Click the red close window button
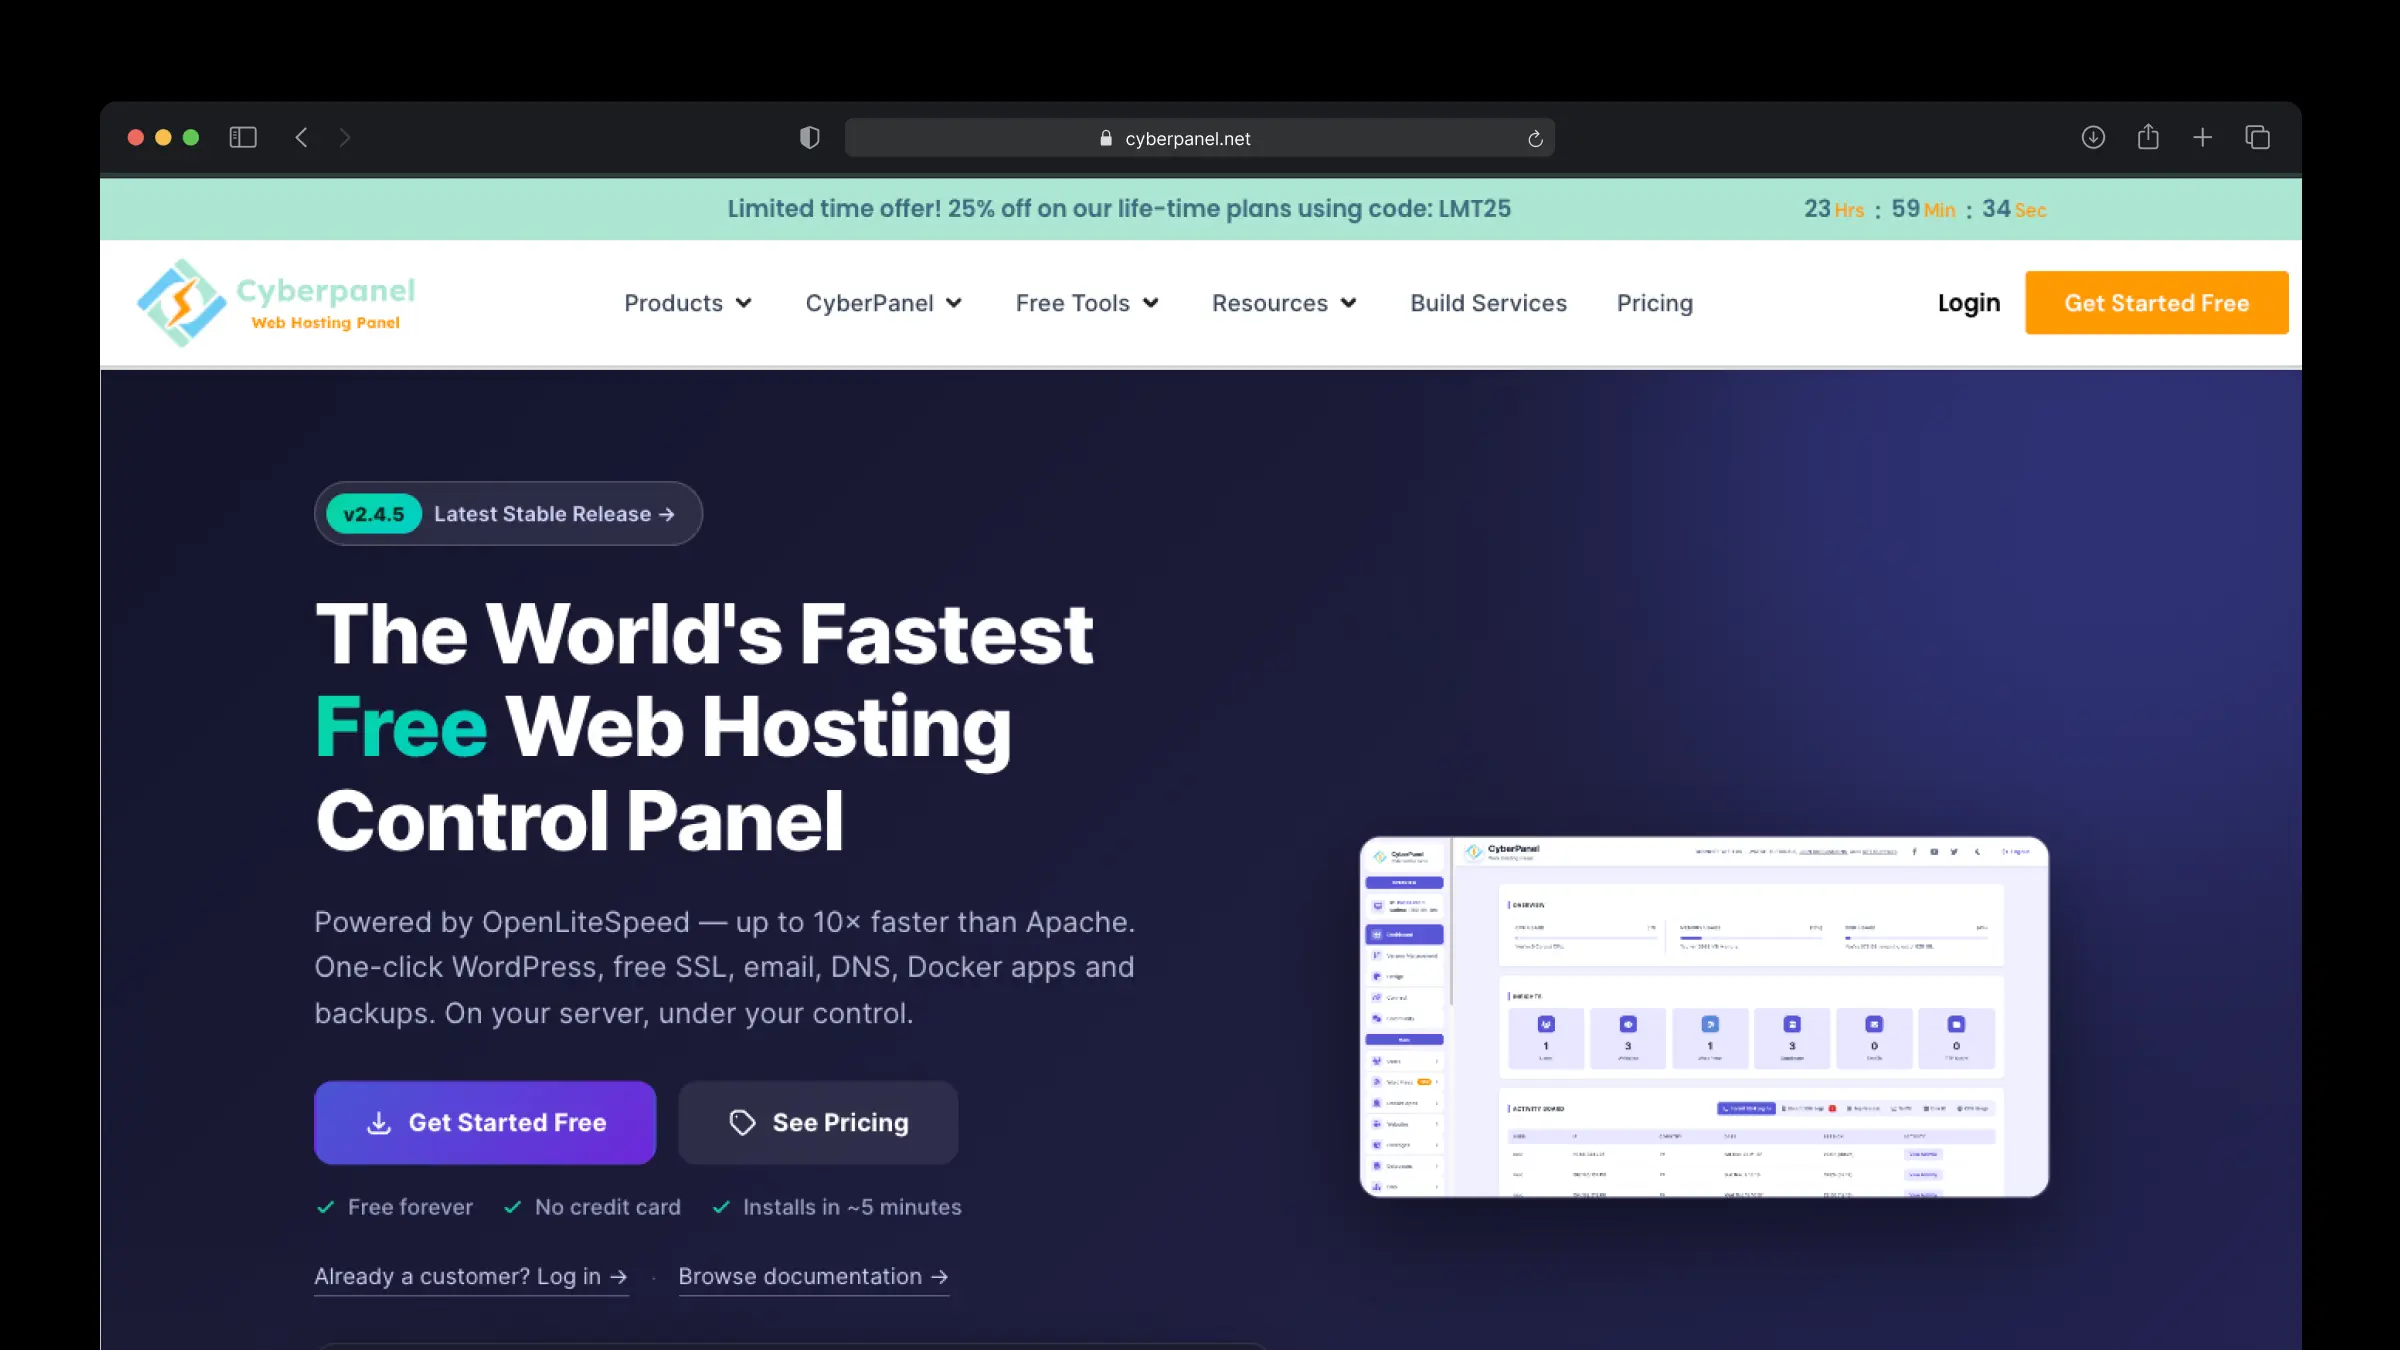The image size is (2400, 1350). point(136,137)
